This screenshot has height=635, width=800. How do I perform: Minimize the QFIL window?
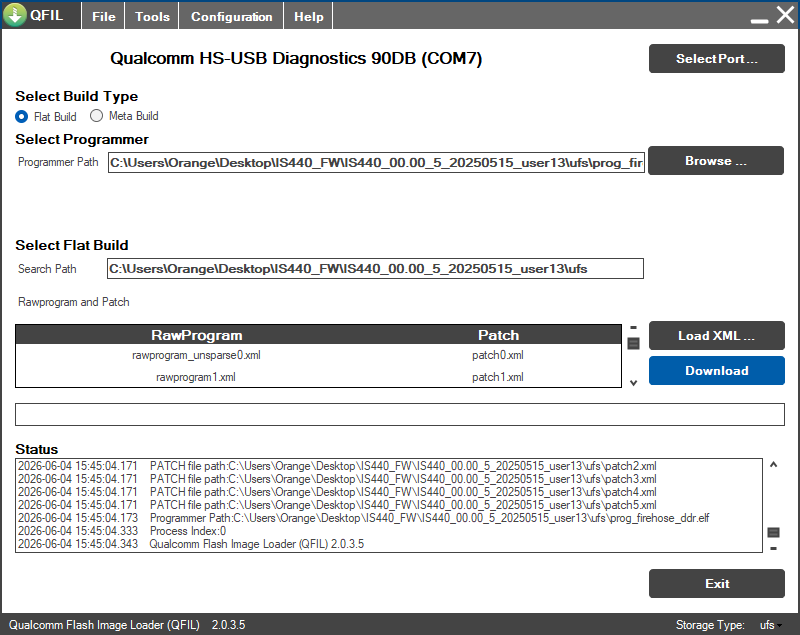pyautogui.click(x=759, y=20)
